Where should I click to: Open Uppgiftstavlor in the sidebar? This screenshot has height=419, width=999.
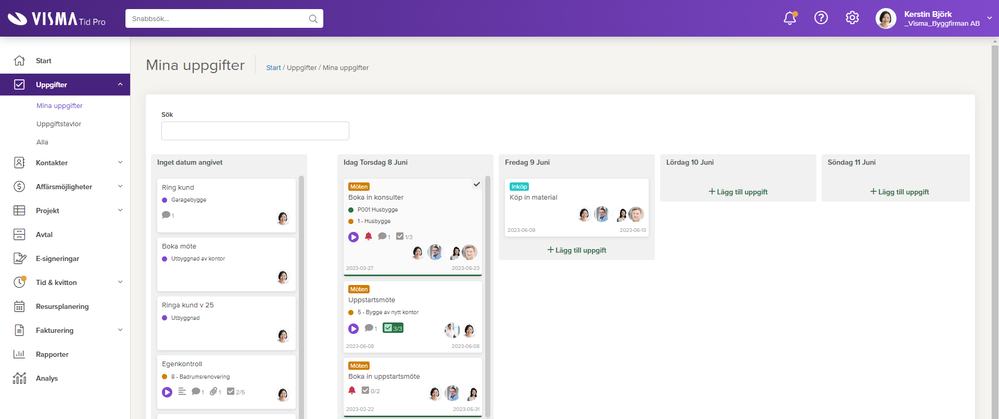[59, 124]
